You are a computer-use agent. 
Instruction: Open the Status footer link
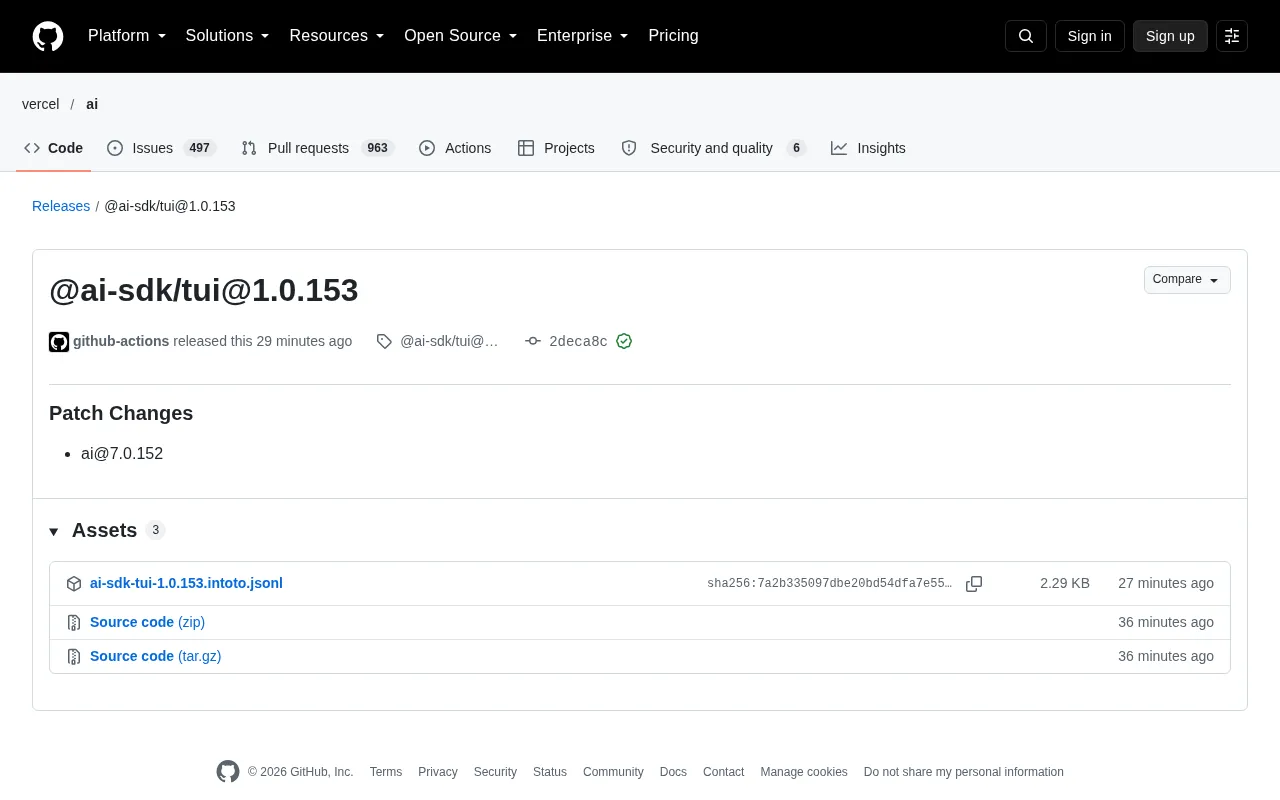click(550, 772)
